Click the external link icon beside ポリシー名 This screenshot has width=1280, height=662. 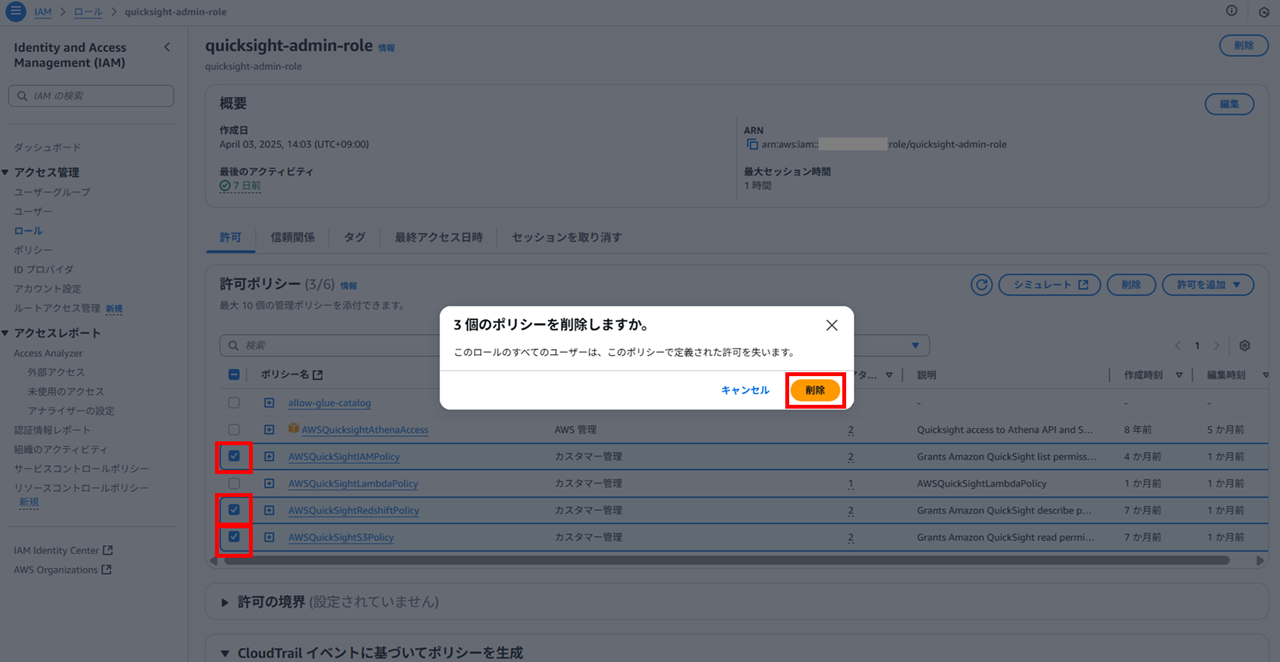click(318, 375)
